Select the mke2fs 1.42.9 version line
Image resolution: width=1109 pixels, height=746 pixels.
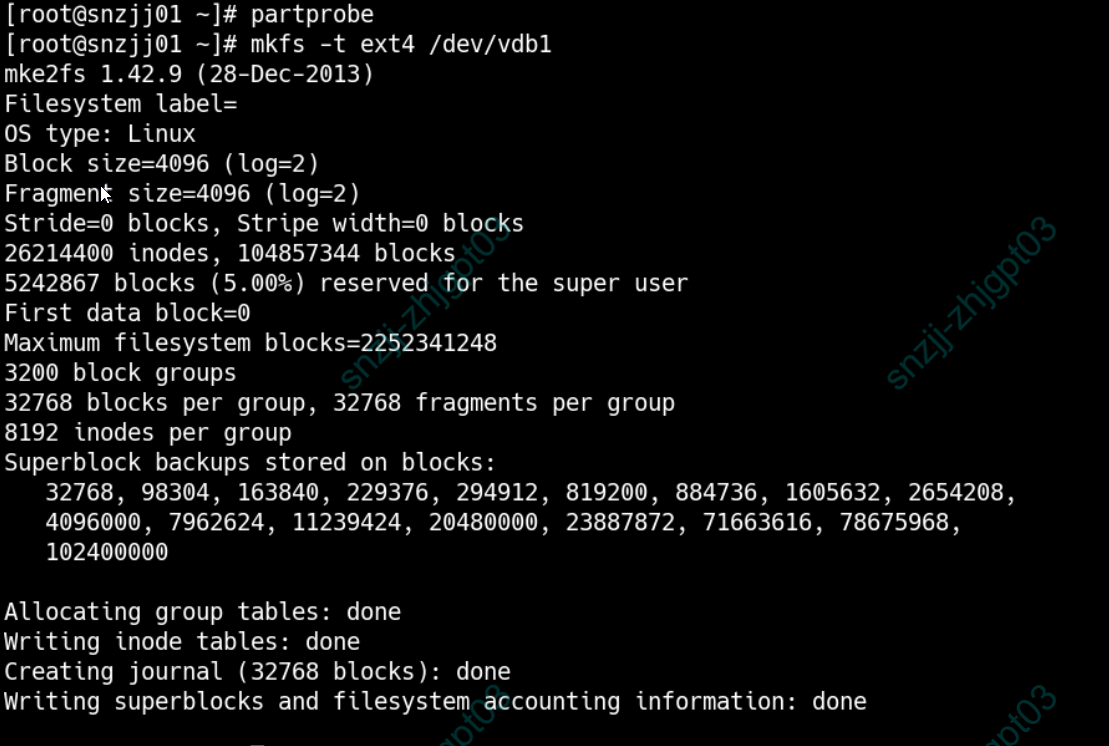(189, 74)
